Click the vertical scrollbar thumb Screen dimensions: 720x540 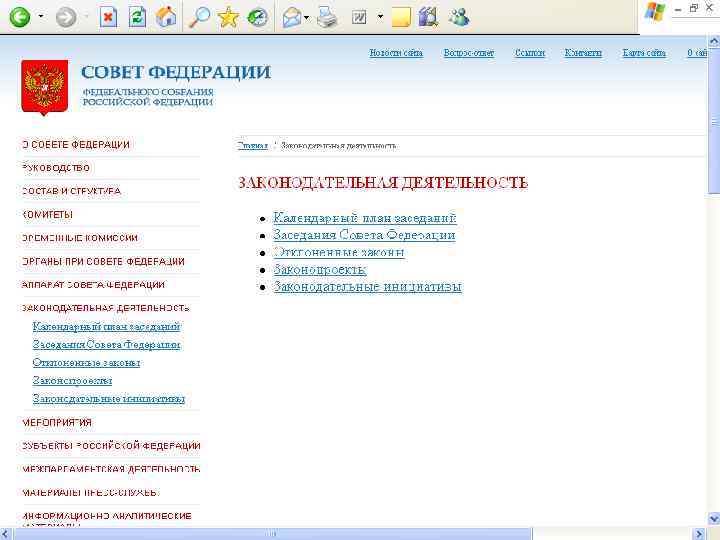point(714,122)
